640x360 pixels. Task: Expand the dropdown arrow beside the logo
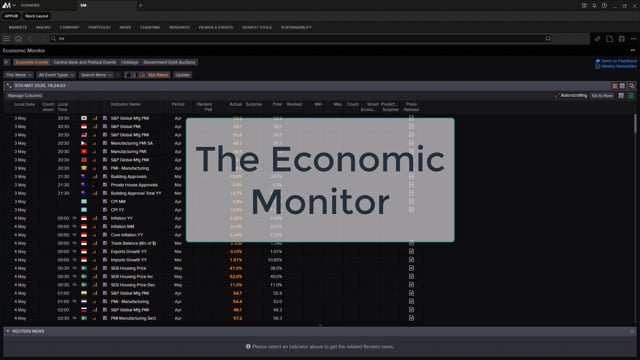point(14,5)
